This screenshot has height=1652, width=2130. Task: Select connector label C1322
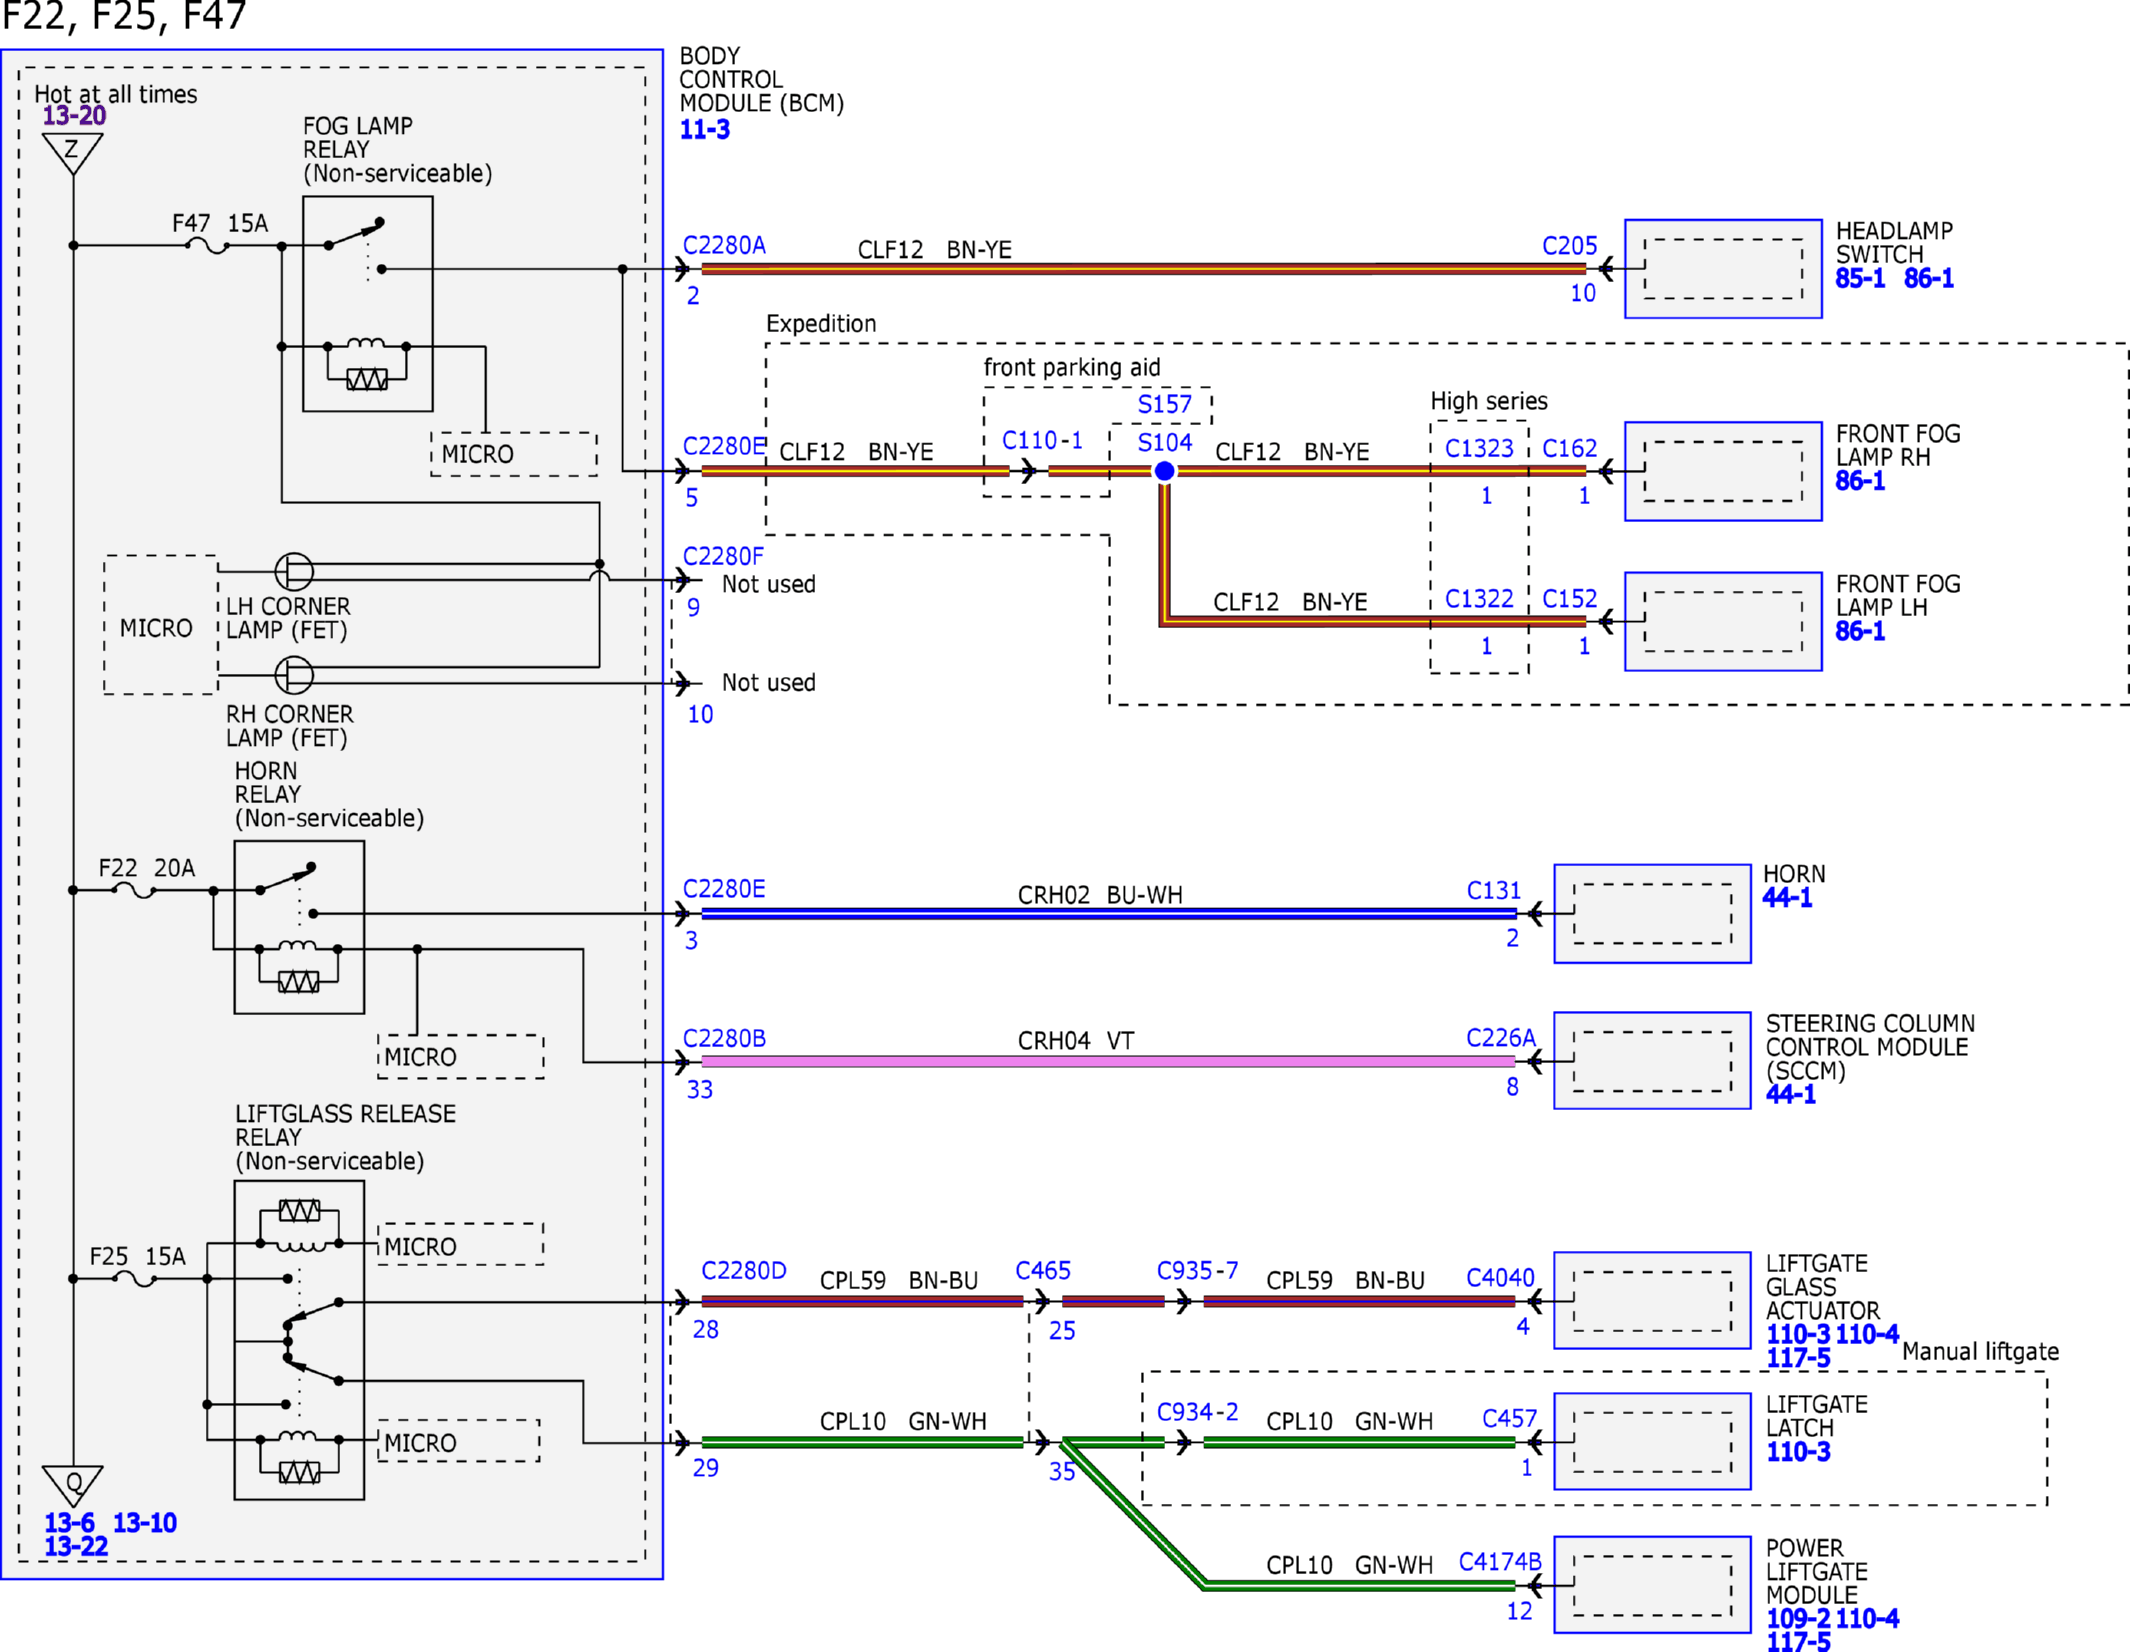coord(1480,598)
